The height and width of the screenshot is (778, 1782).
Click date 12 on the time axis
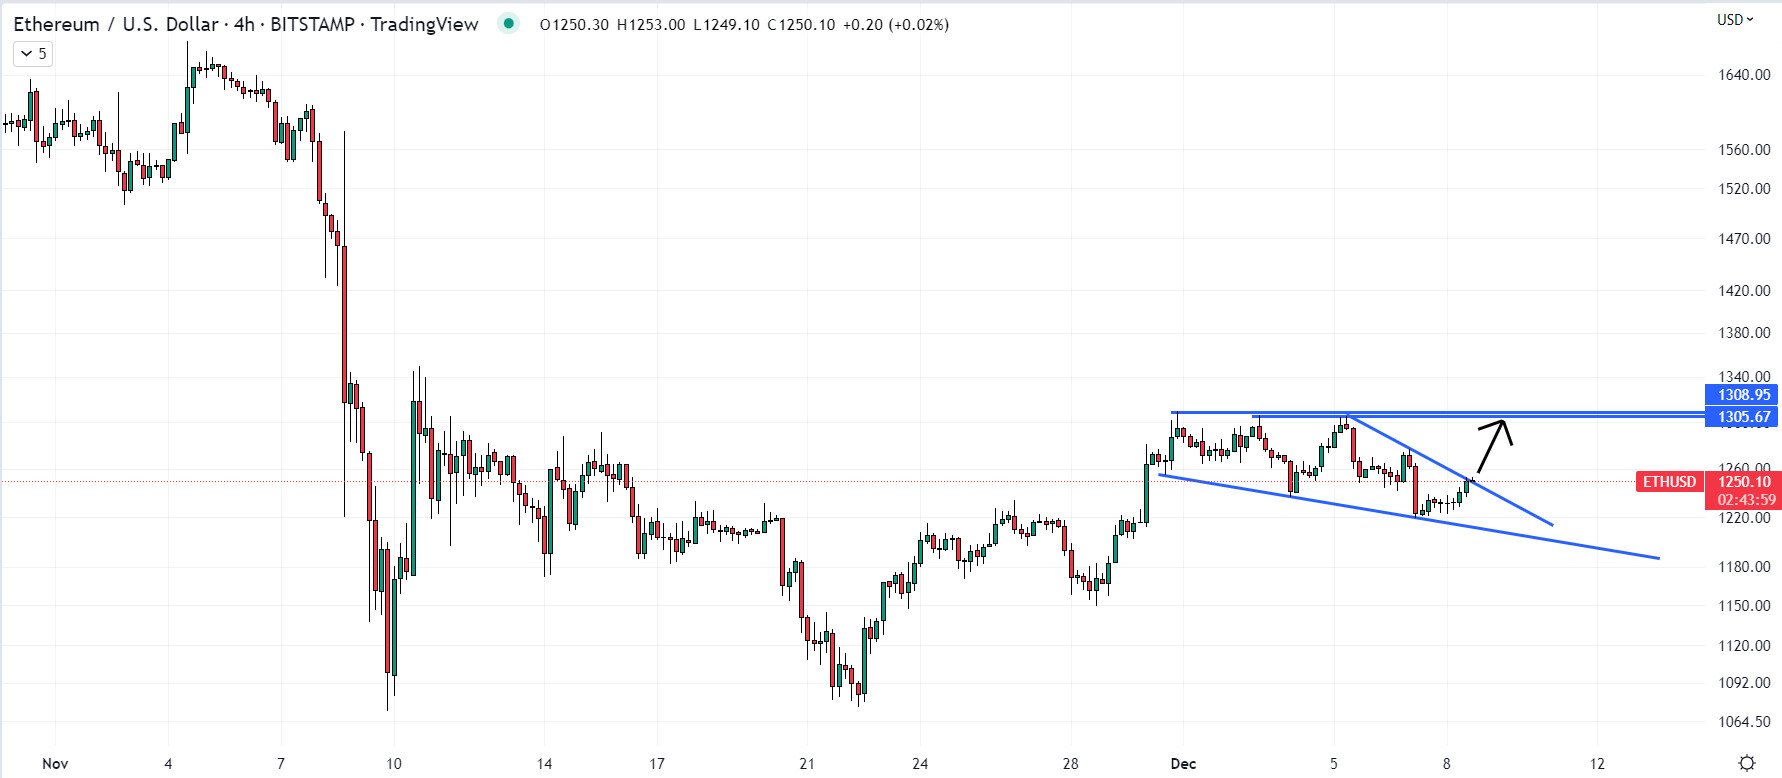1597,764
